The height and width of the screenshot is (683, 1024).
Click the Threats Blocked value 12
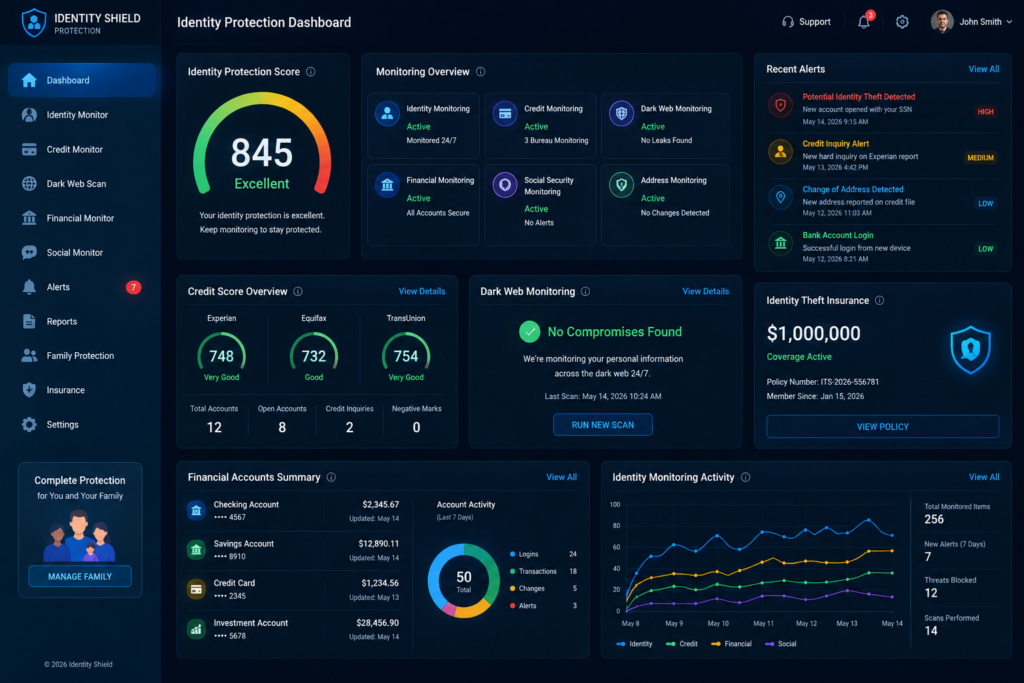coord(931,593)
